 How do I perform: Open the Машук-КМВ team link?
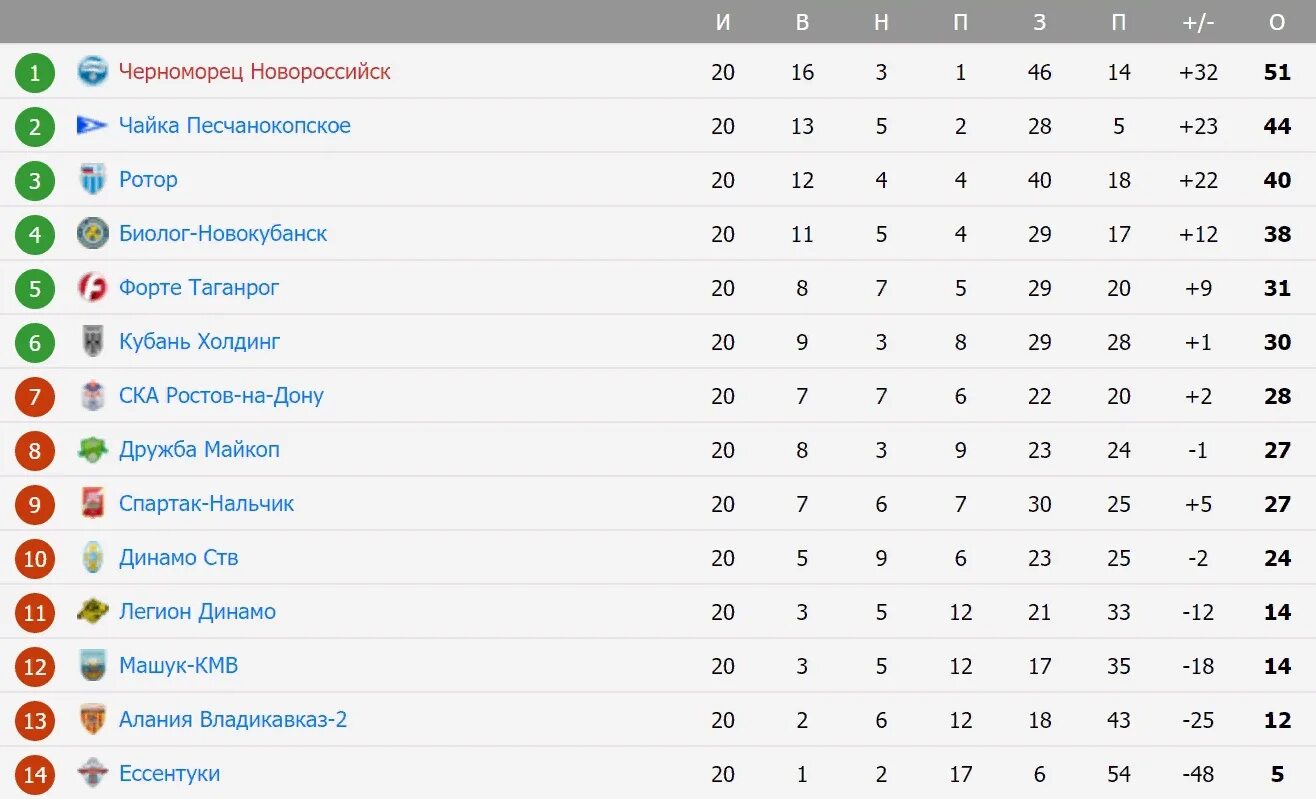coord(178,666)
